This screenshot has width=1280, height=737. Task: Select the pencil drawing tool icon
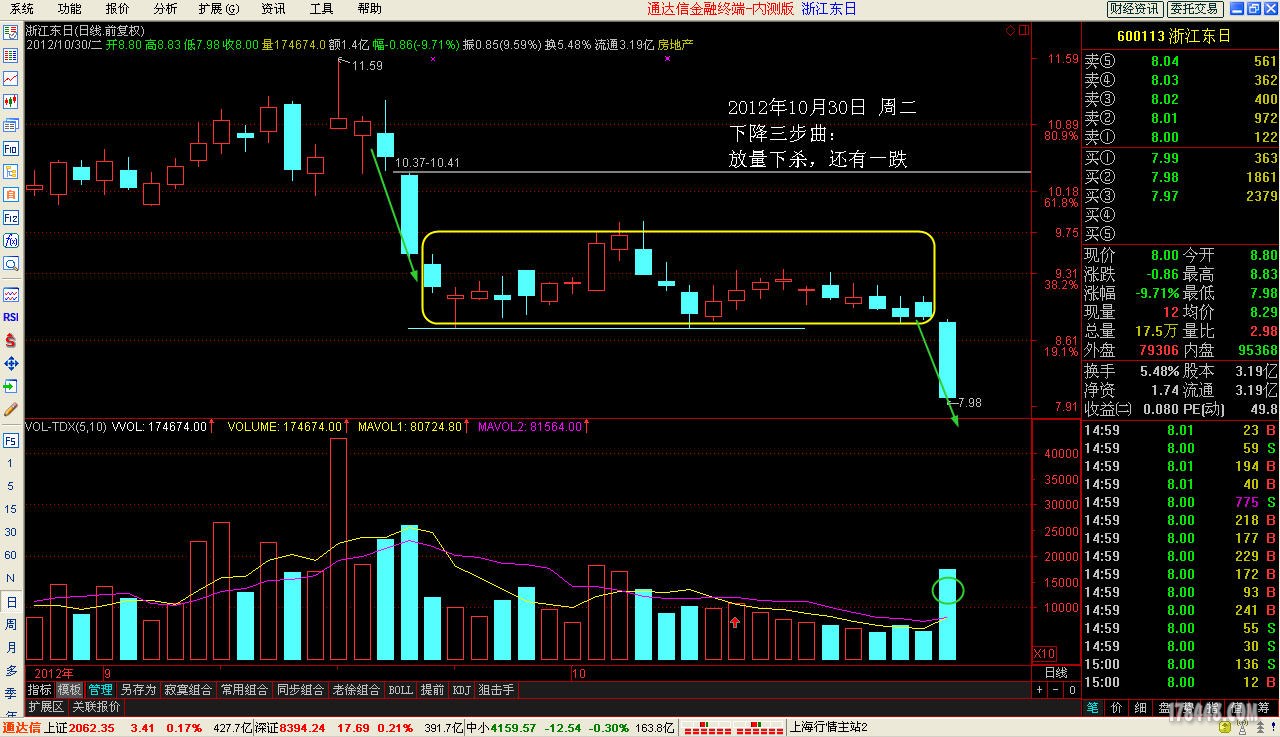[11, 409]
